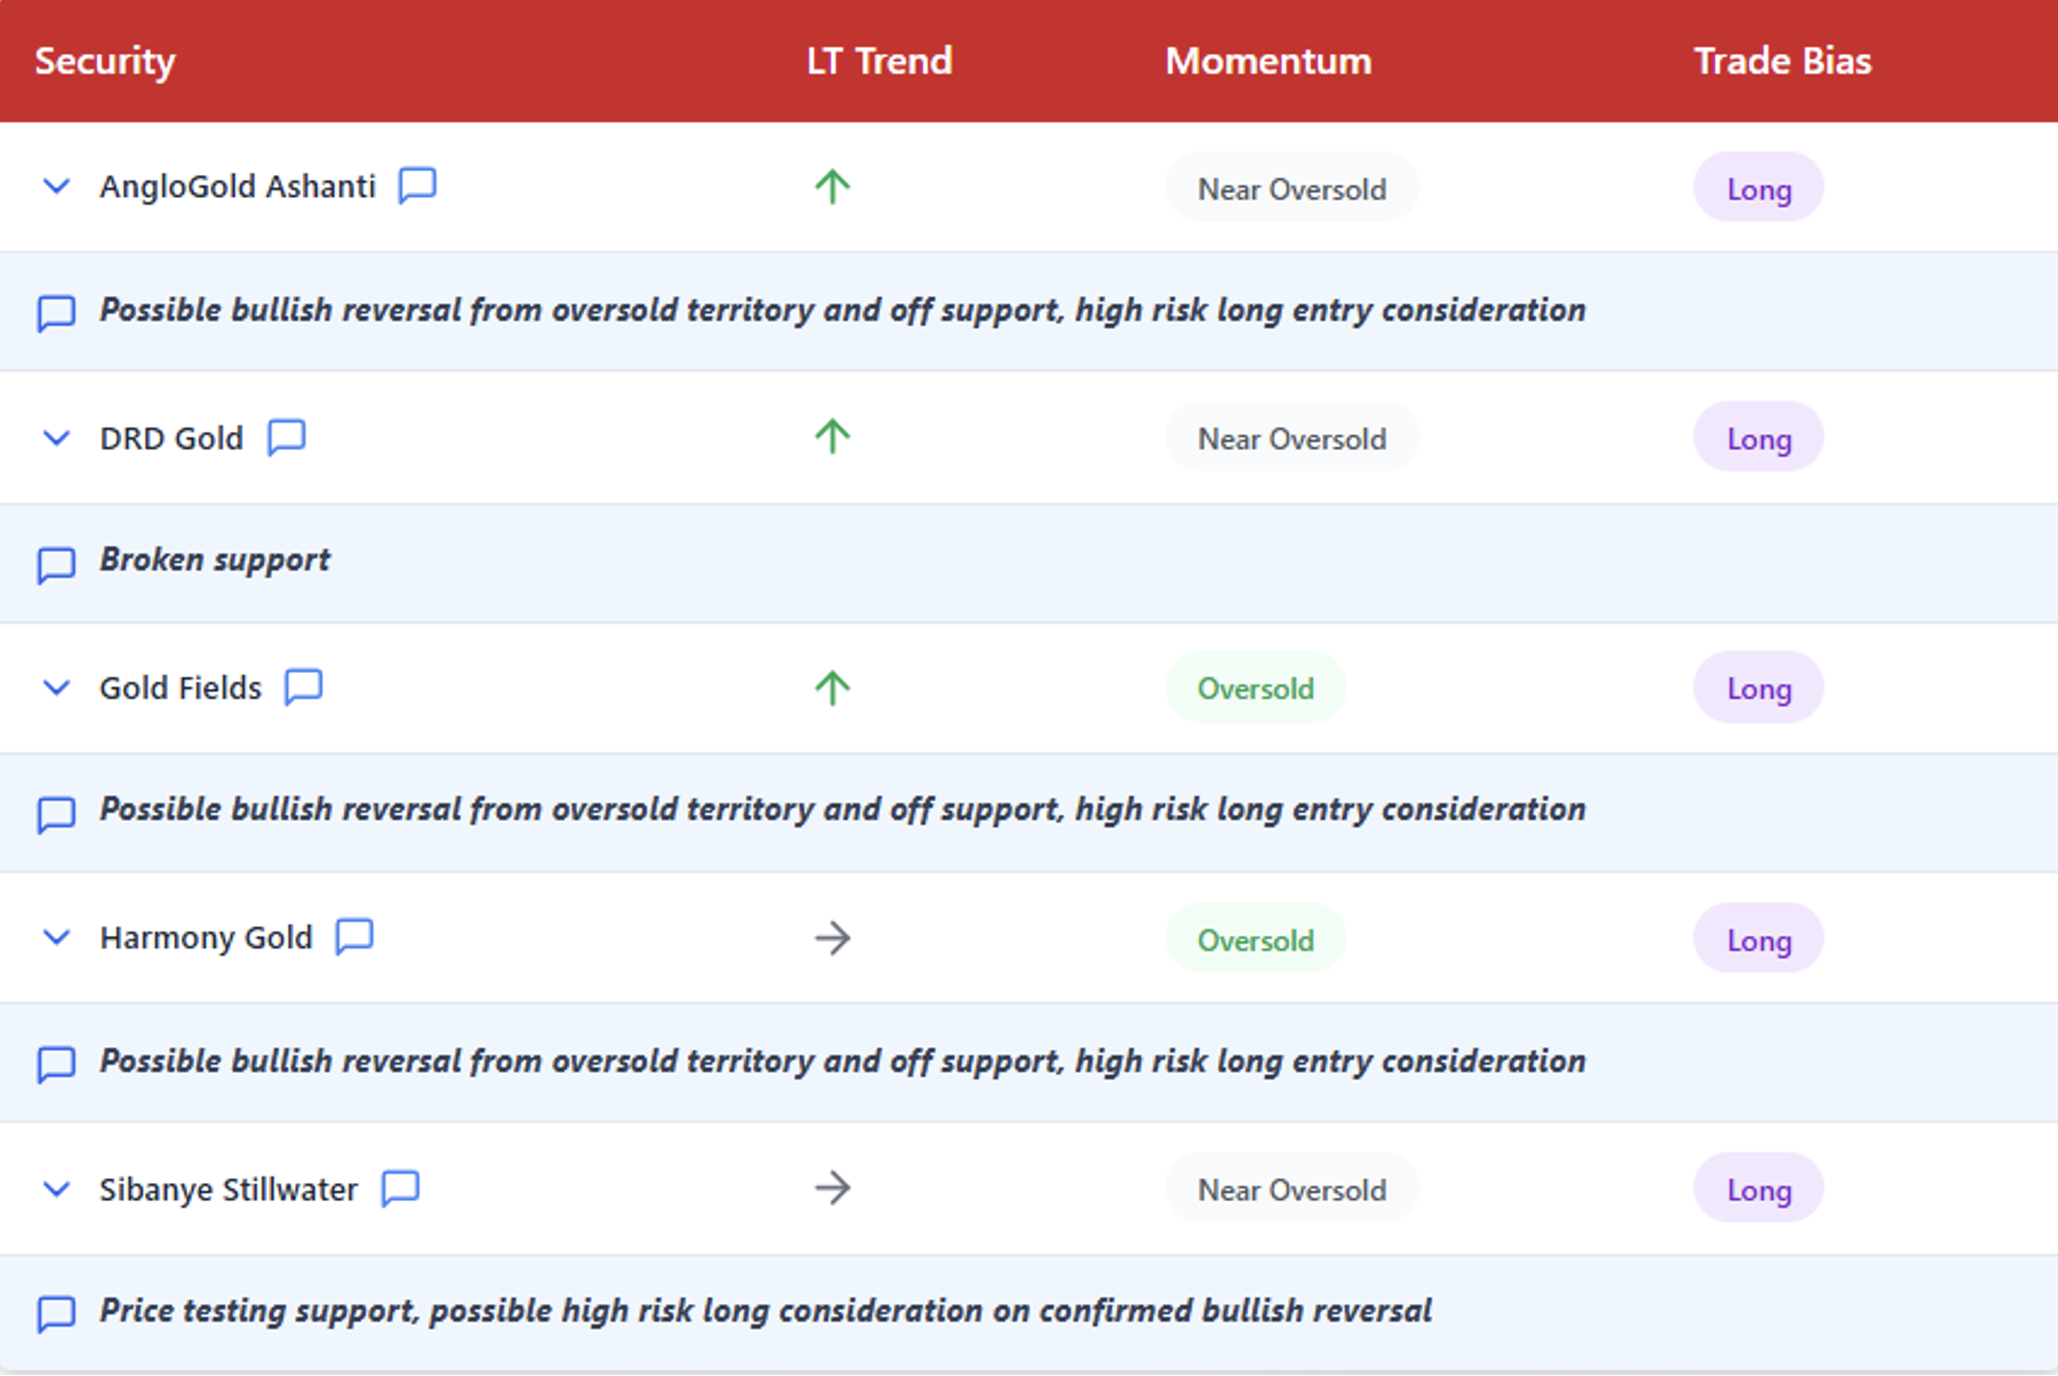Sort by Security column header

click(x=105, y=61)
